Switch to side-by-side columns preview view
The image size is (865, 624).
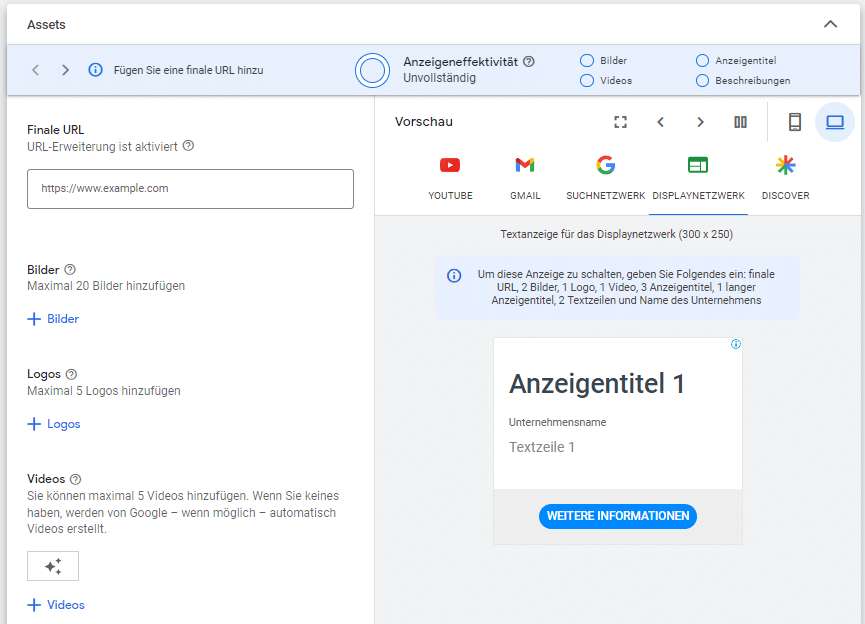click(740, 122)
